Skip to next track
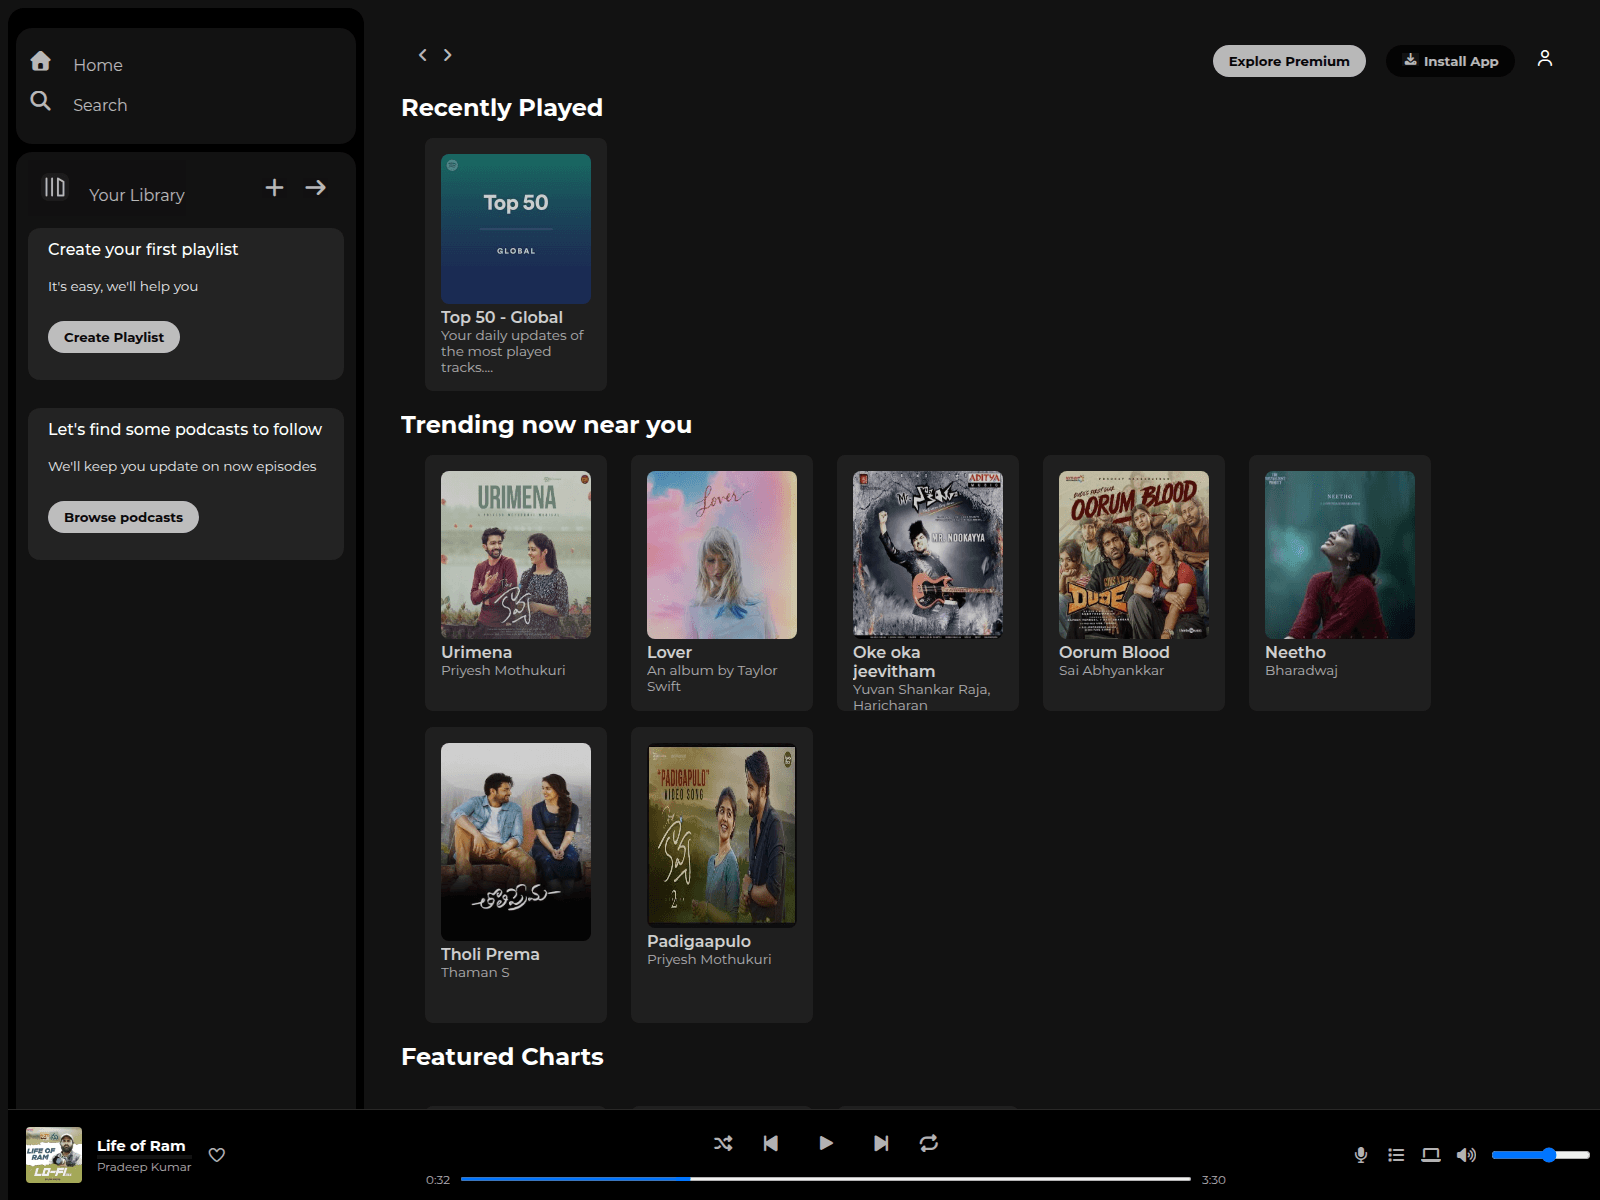The image size is (1600, 1200). pos(880,1143)
